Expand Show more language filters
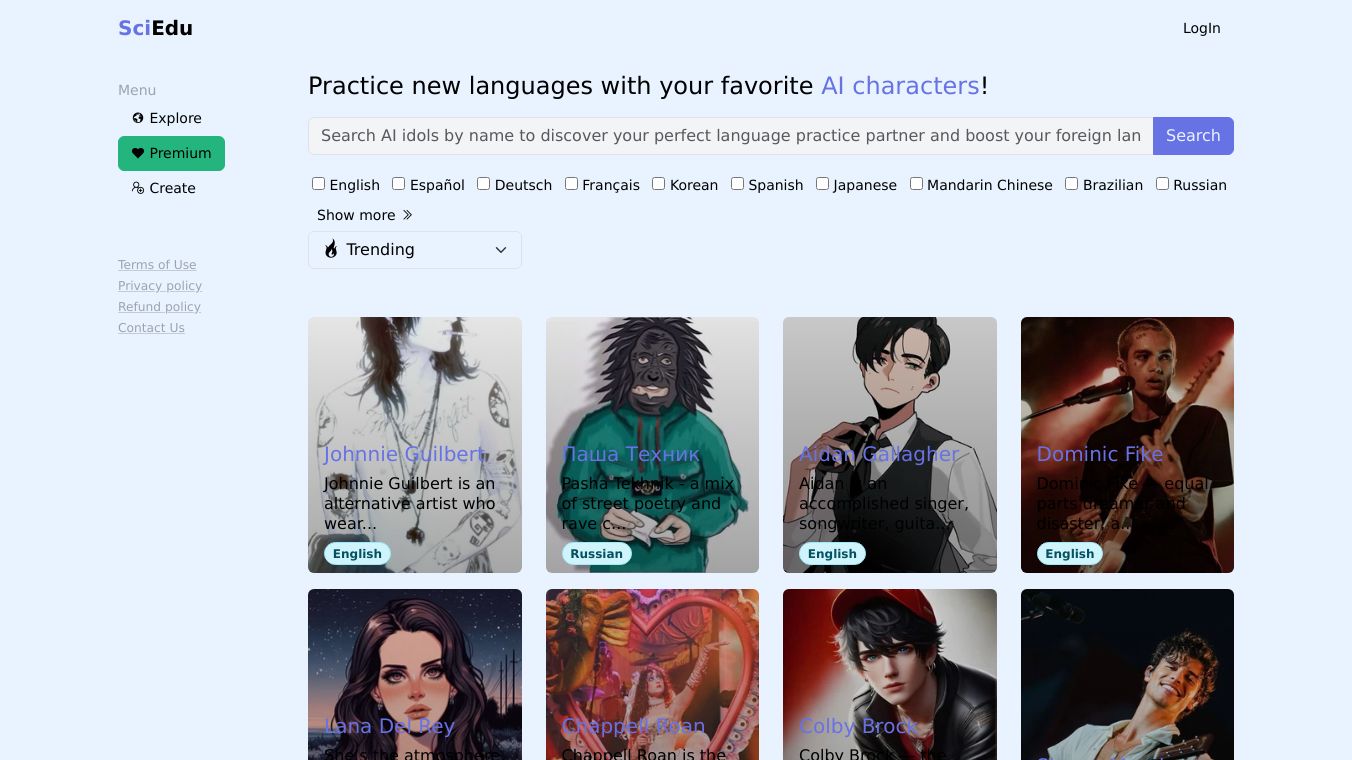The width and height of the screenshot is (1352, 760). click(x=365, y=215)
